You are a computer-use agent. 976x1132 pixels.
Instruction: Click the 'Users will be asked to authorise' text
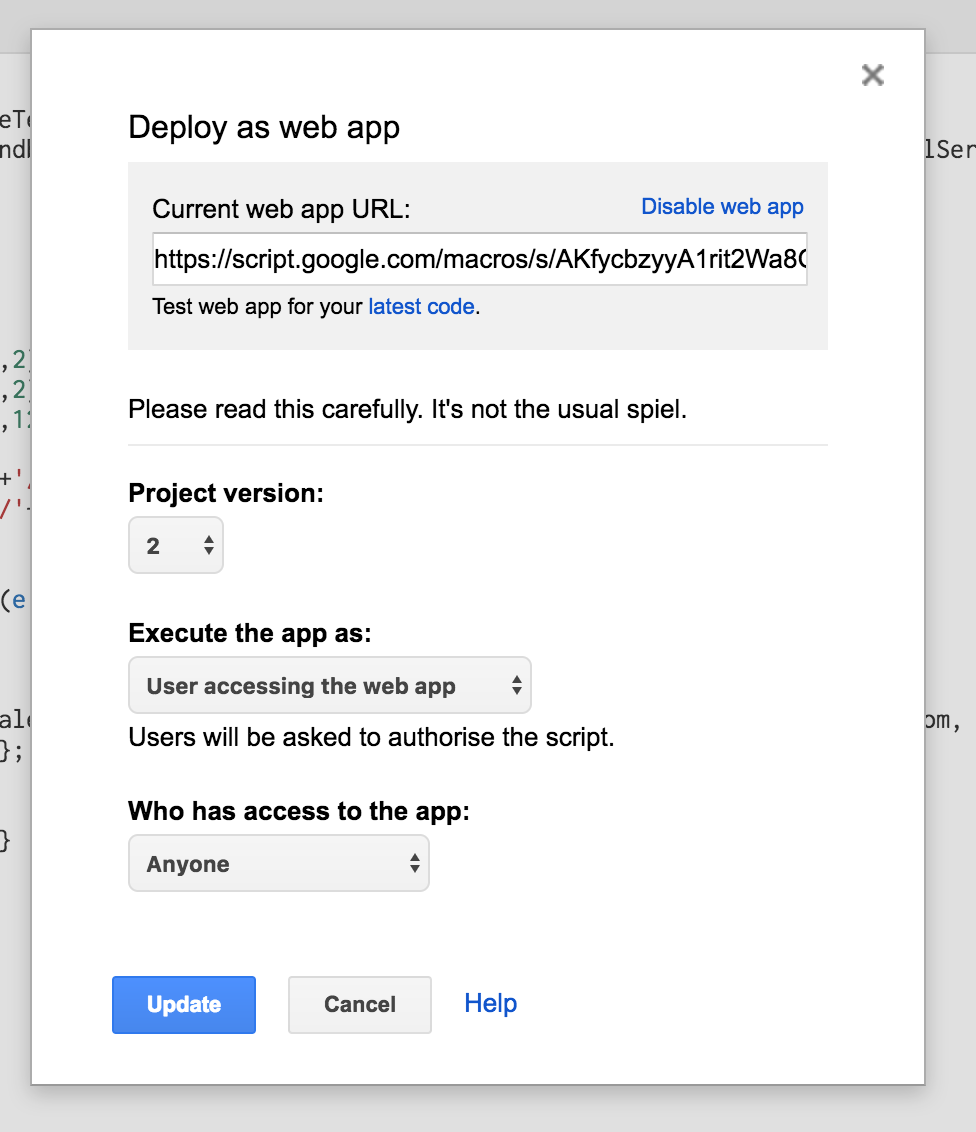click(x=371, y=738)
